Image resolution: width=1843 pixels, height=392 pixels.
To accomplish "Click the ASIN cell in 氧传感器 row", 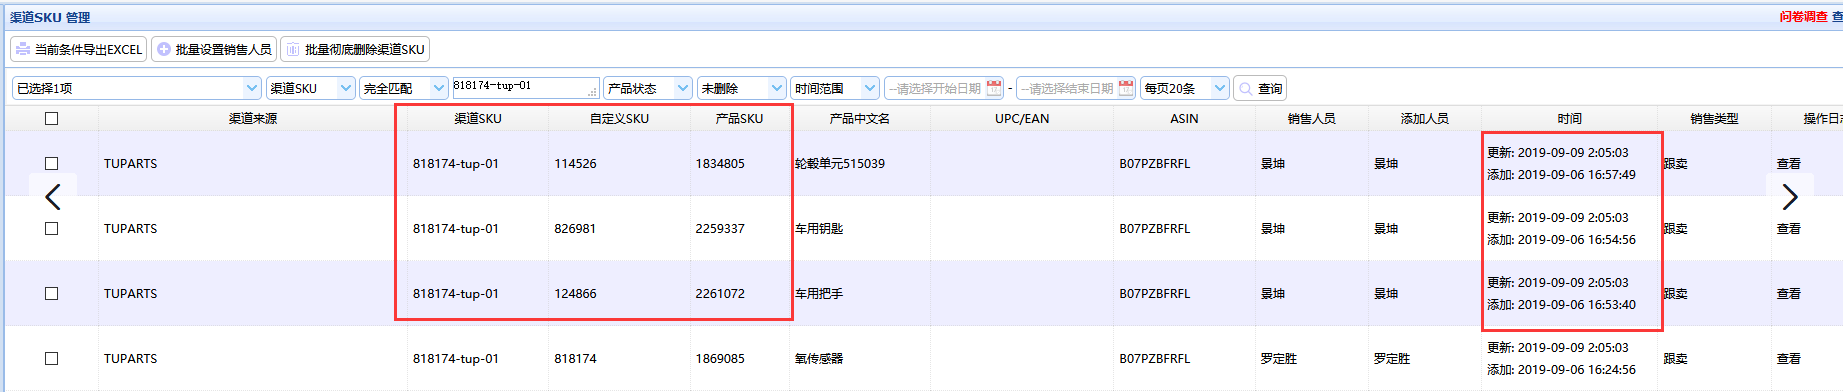I will click(1155, 358).
